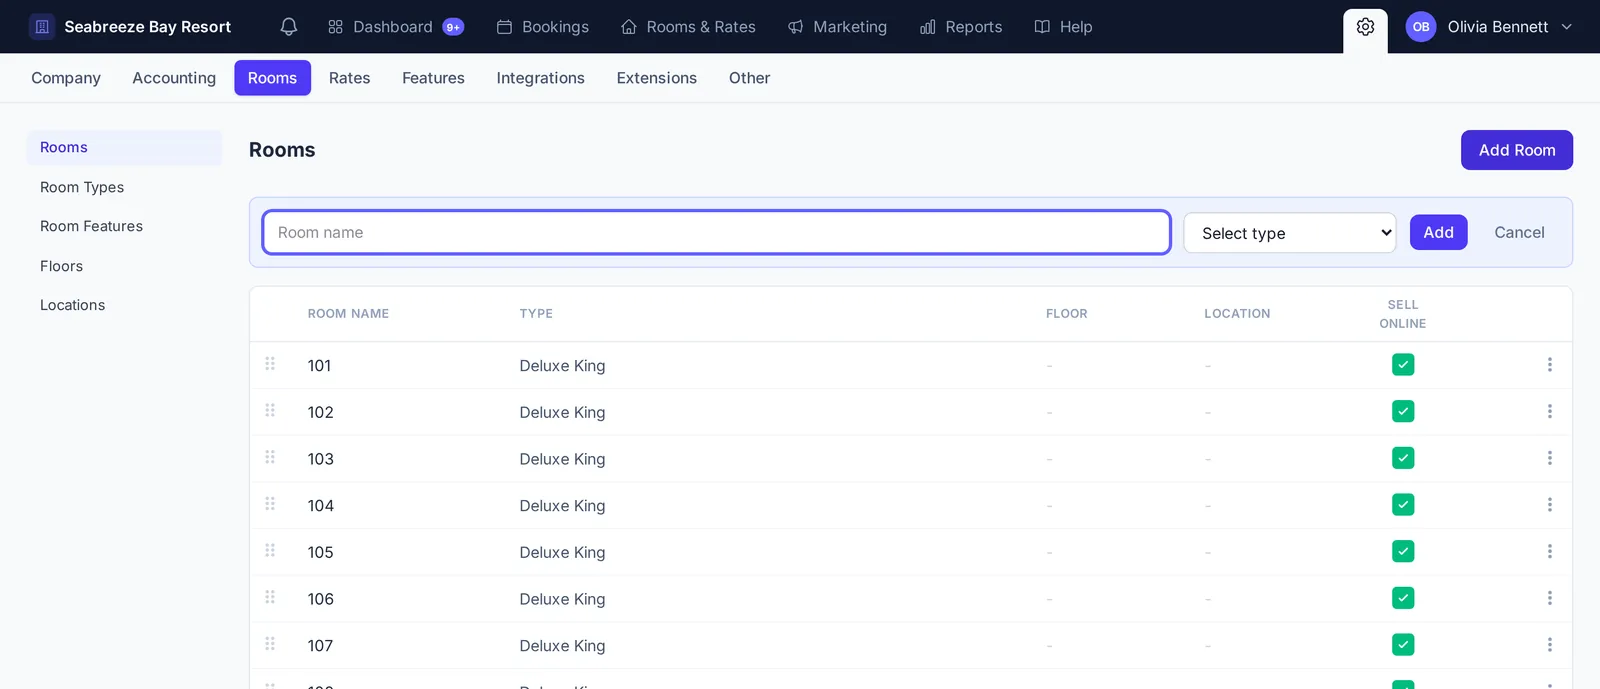This screenshot has height=689, width=1600.
Task: Switch to the Rates settings tab
Action: [350, 78]
